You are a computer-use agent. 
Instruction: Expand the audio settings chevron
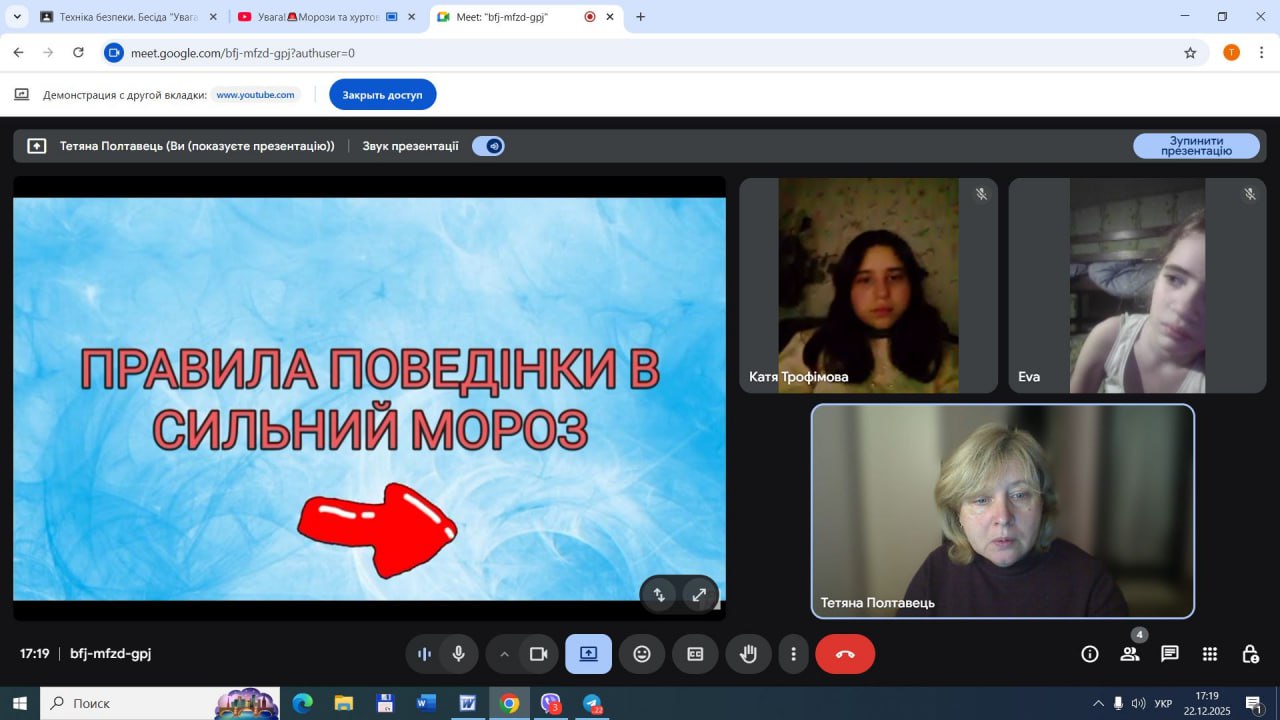504,654
